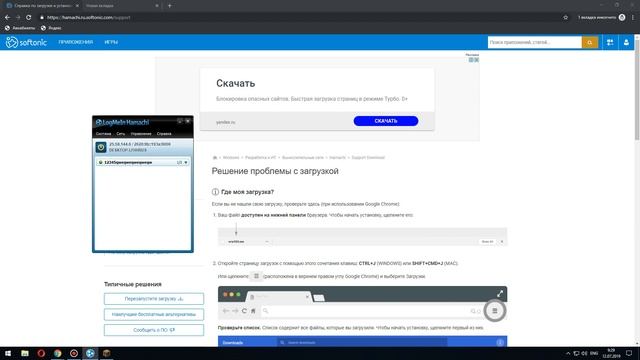640x360 pixels.
Task: Click the network status dot beside 12345 network
Action: point(100,162)
